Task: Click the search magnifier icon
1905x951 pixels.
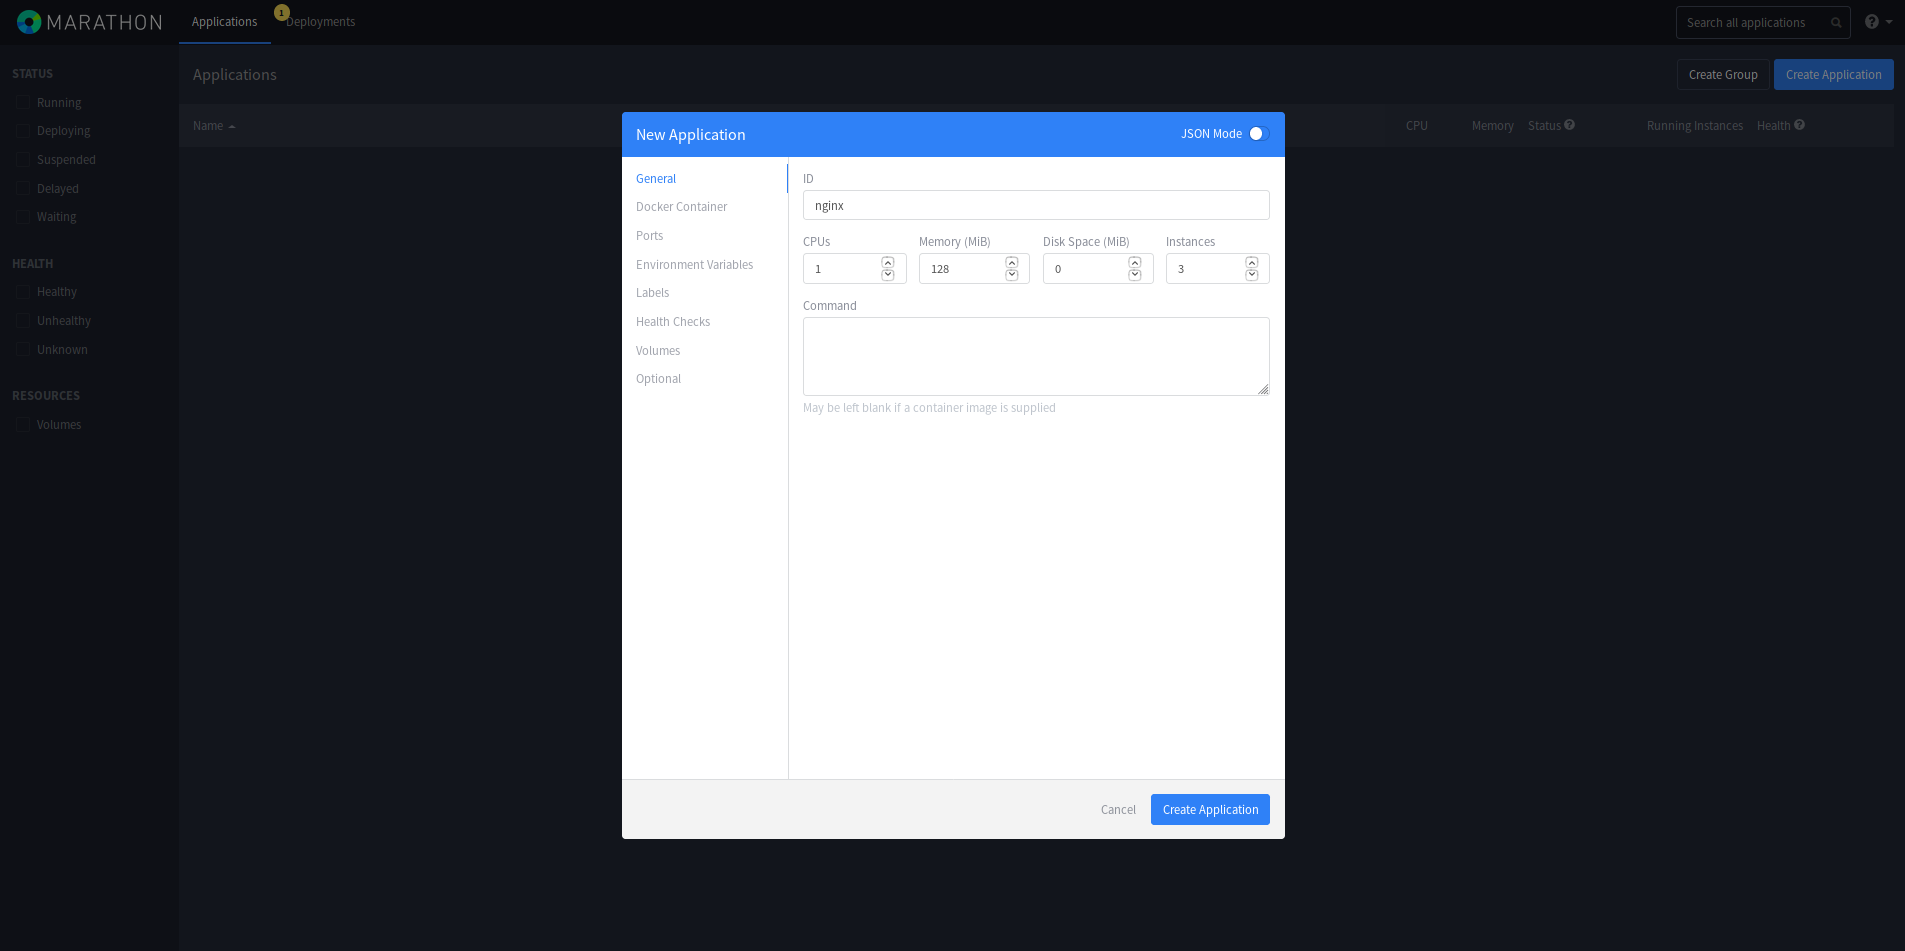Action: coord(1836,23)
